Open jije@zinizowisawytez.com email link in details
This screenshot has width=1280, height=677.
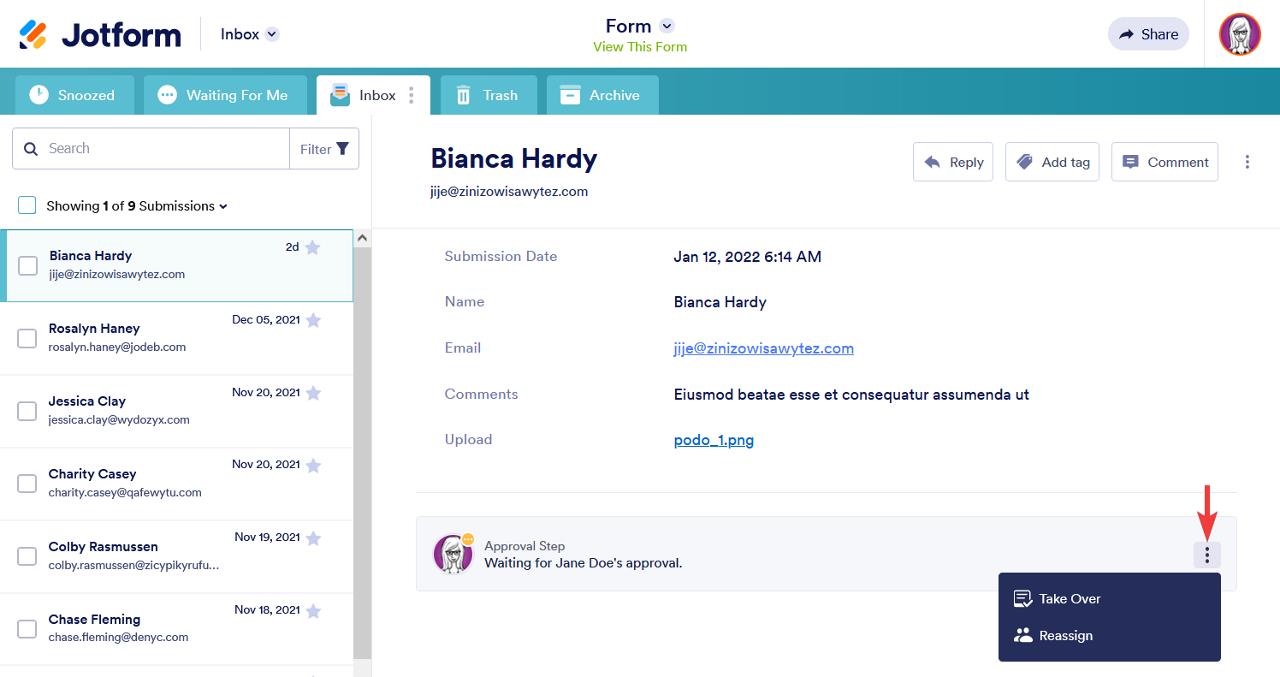[764, 348]
